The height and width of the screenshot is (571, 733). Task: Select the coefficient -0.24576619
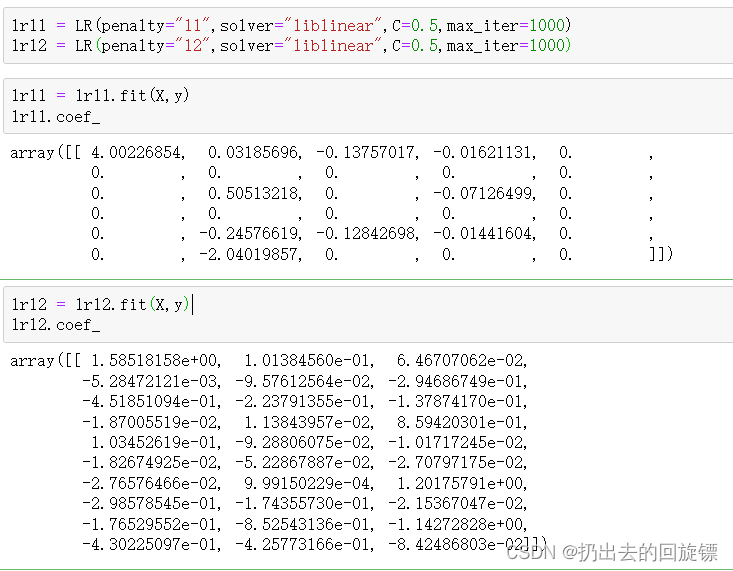[248, 233]
